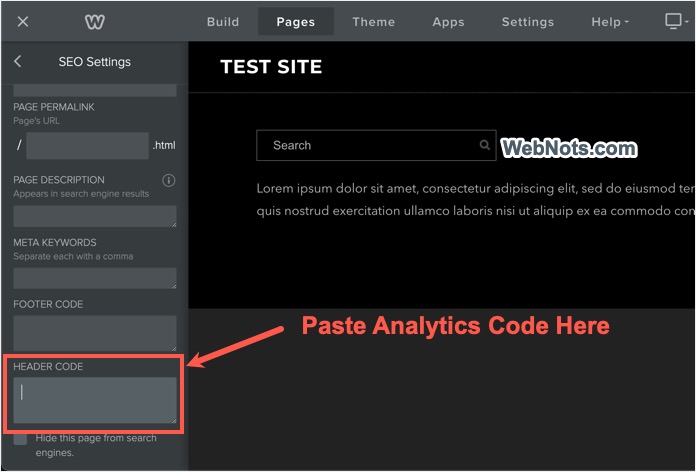Open the Theme tab
This screenshot has width=696, height=472.
click(374, 22)
